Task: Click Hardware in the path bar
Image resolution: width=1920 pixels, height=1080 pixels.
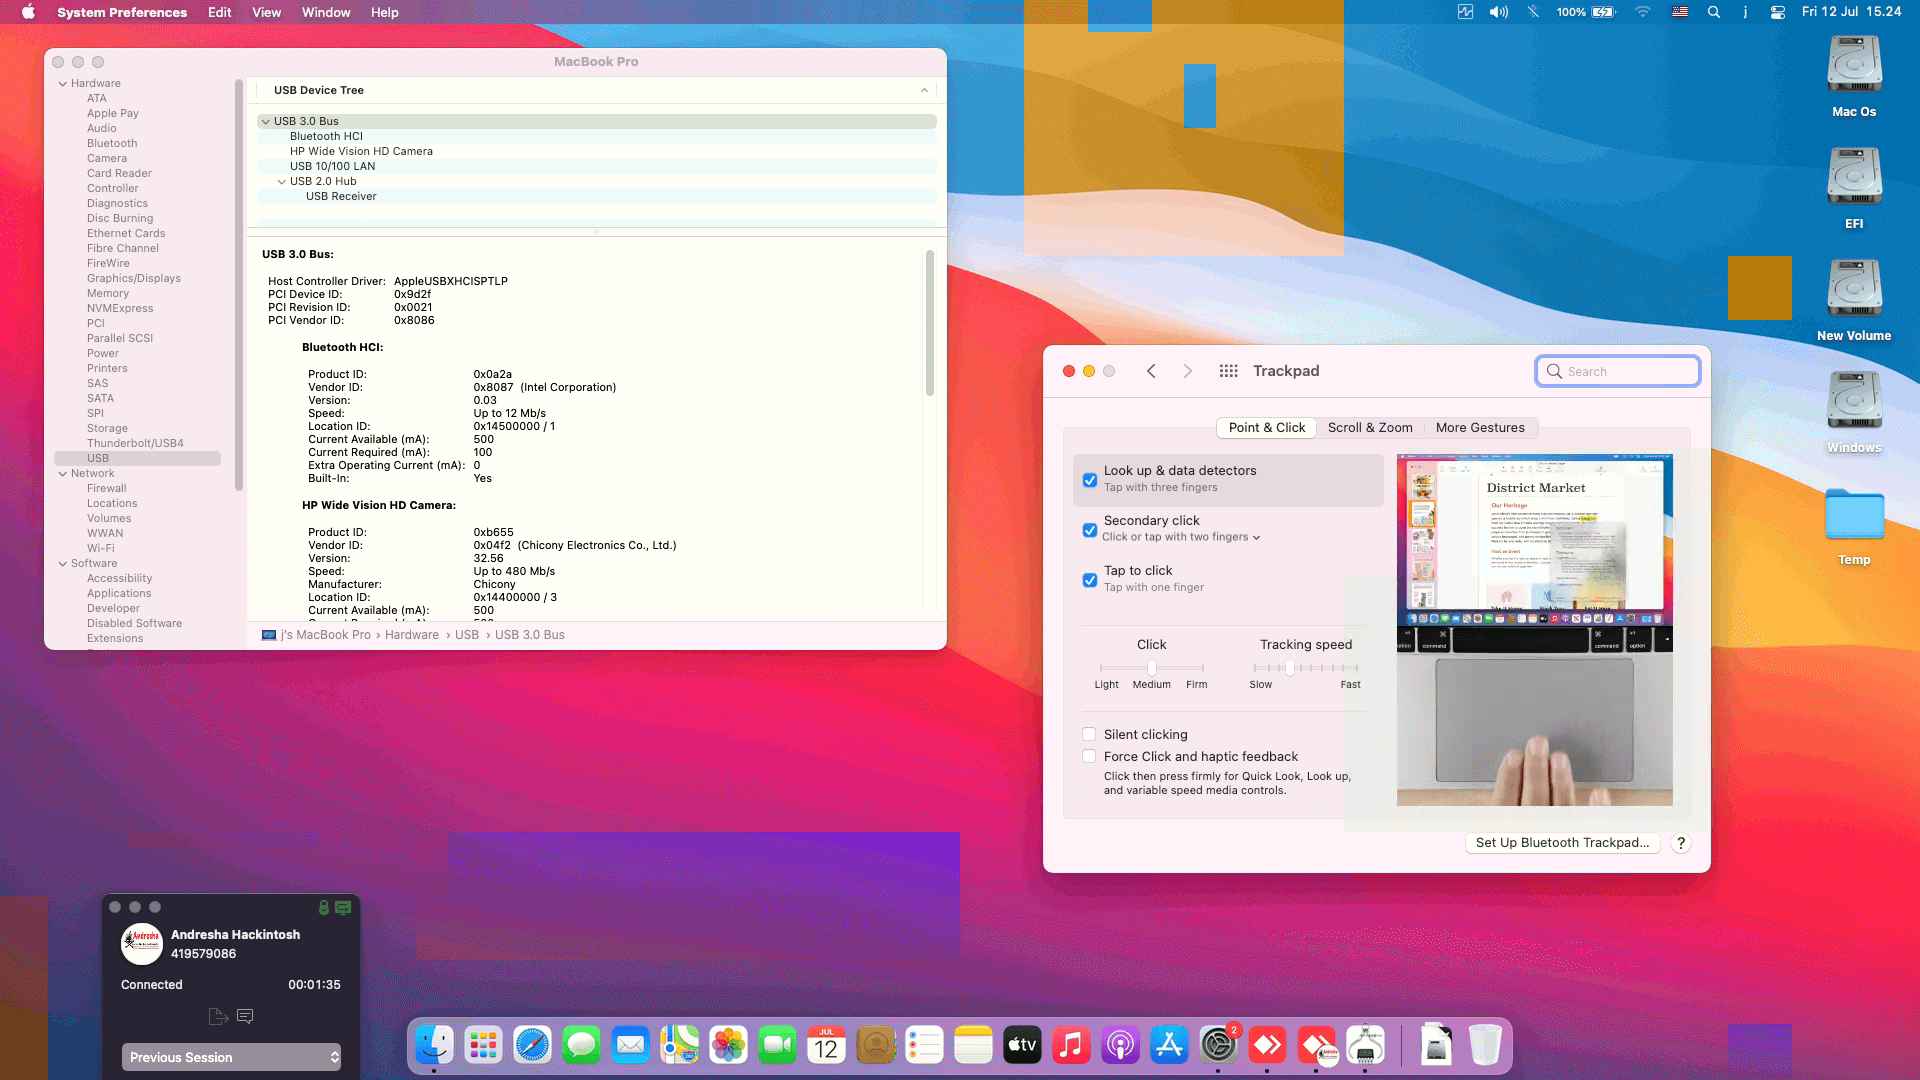Action: pos(412,635)
